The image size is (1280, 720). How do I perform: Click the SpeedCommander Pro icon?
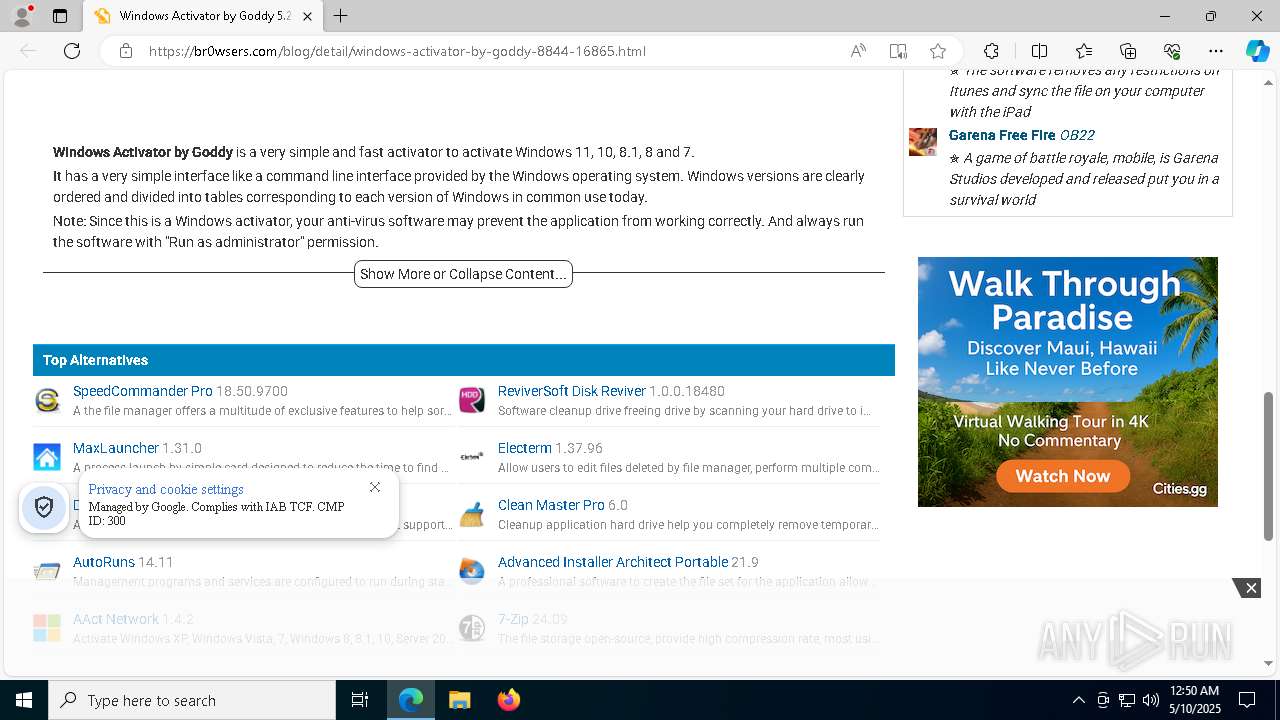click(x=47, y=400)
